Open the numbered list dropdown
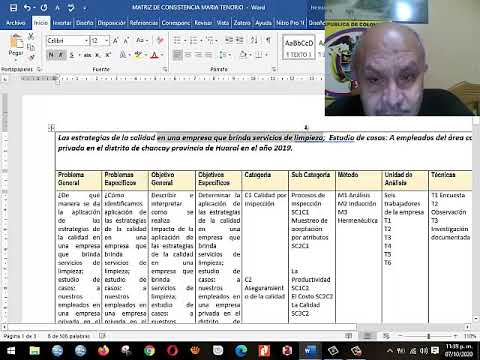 point(201,41)
